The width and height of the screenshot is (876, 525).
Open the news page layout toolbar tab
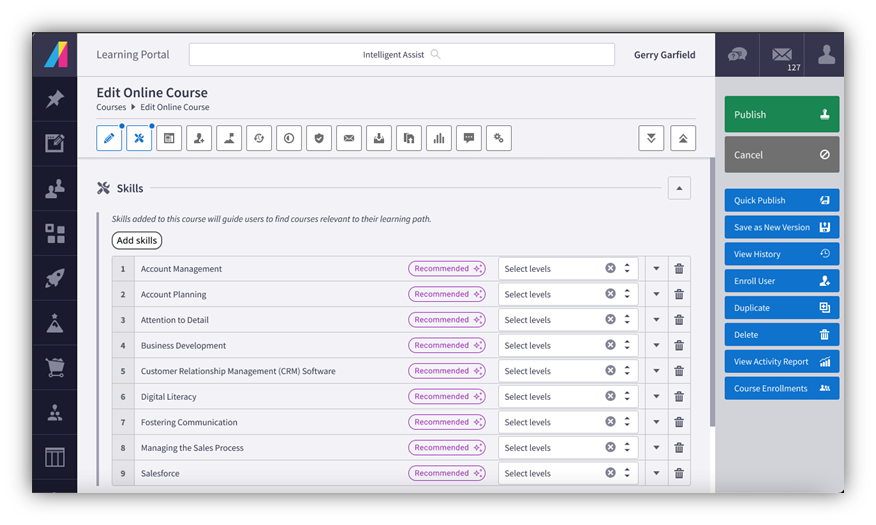(169, 138)
